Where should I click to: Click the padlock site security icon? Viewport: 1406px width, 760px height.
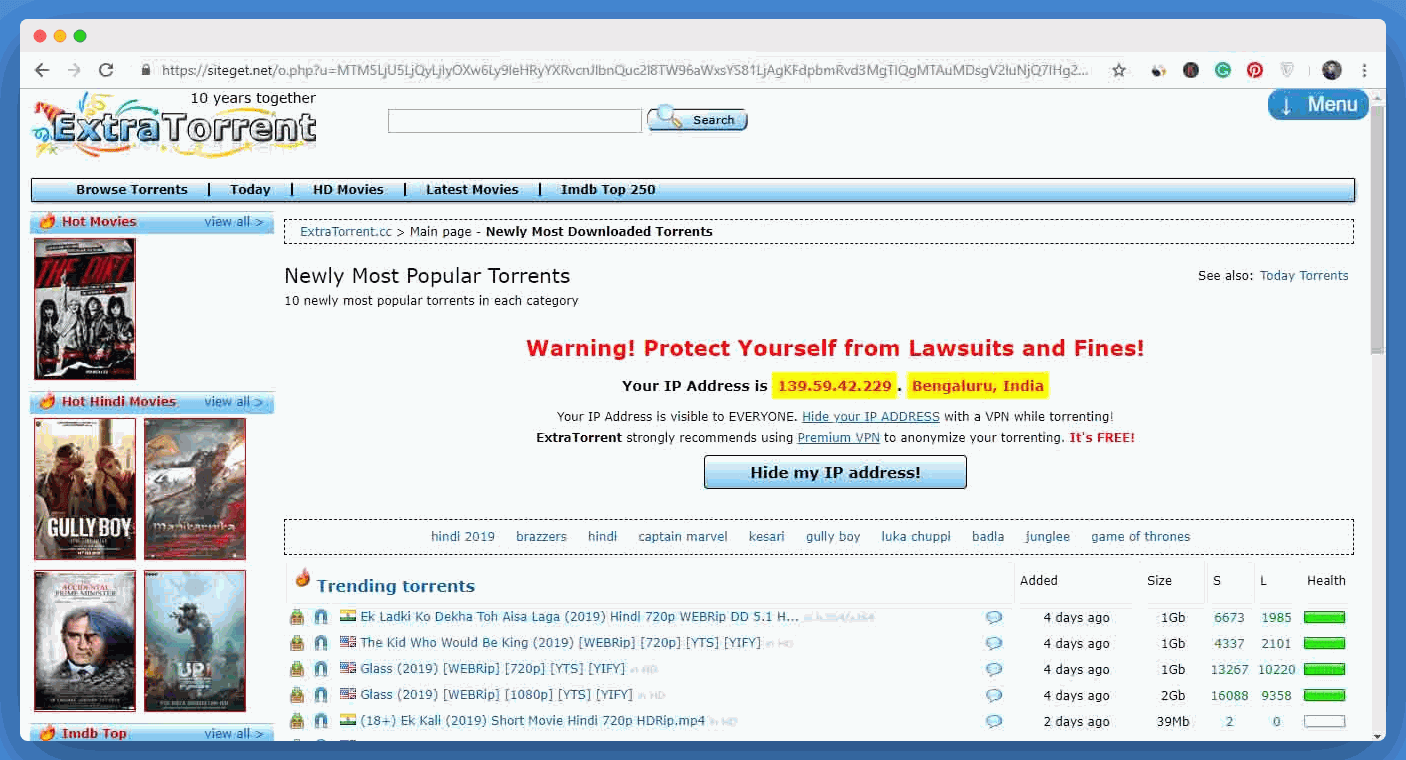tap(146, 70)
